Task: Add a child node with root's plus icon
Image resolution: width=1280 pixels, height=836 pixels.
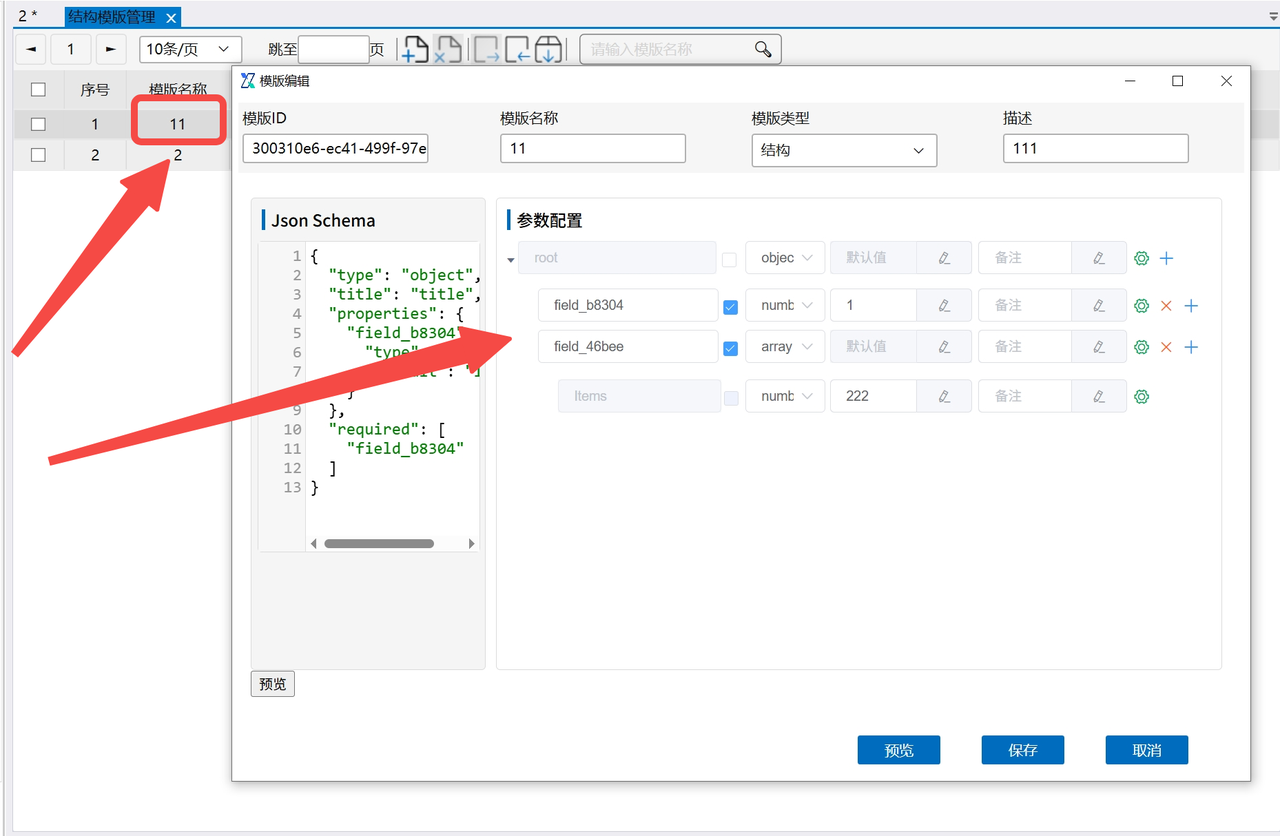Action: 1166,258
